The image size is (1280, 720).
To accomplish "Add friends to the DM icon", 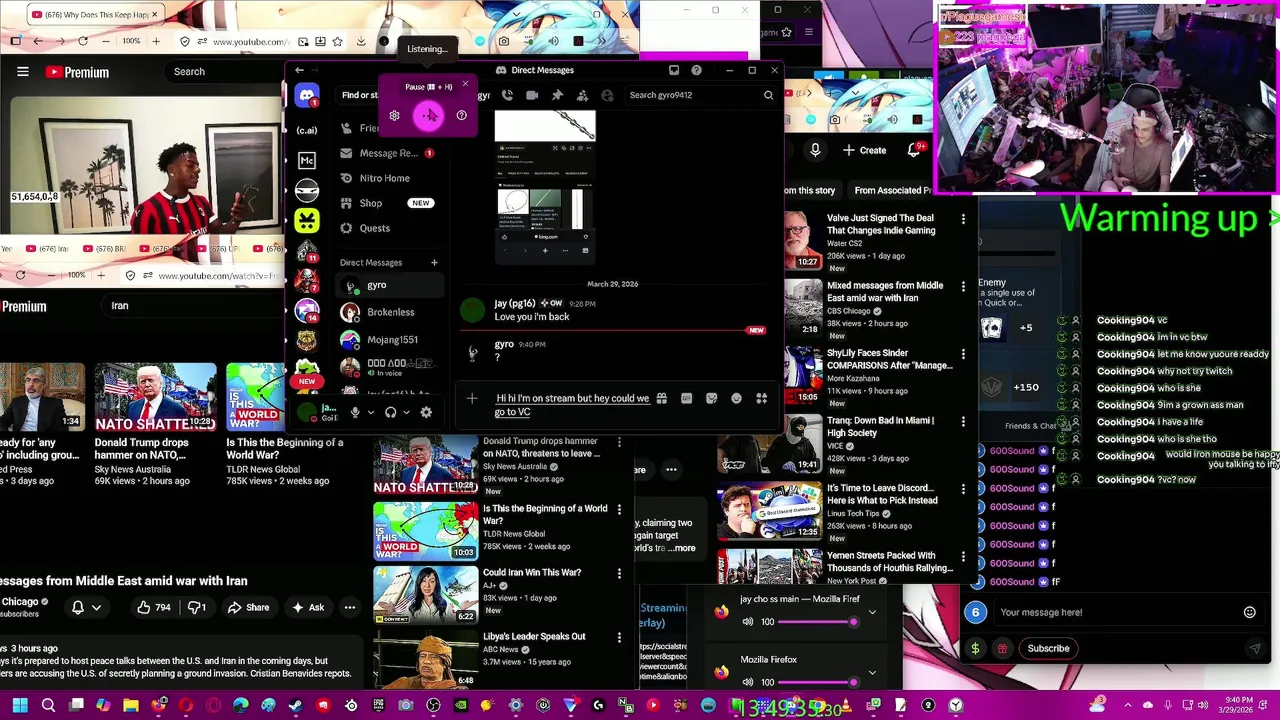I will tap(582, 95).
